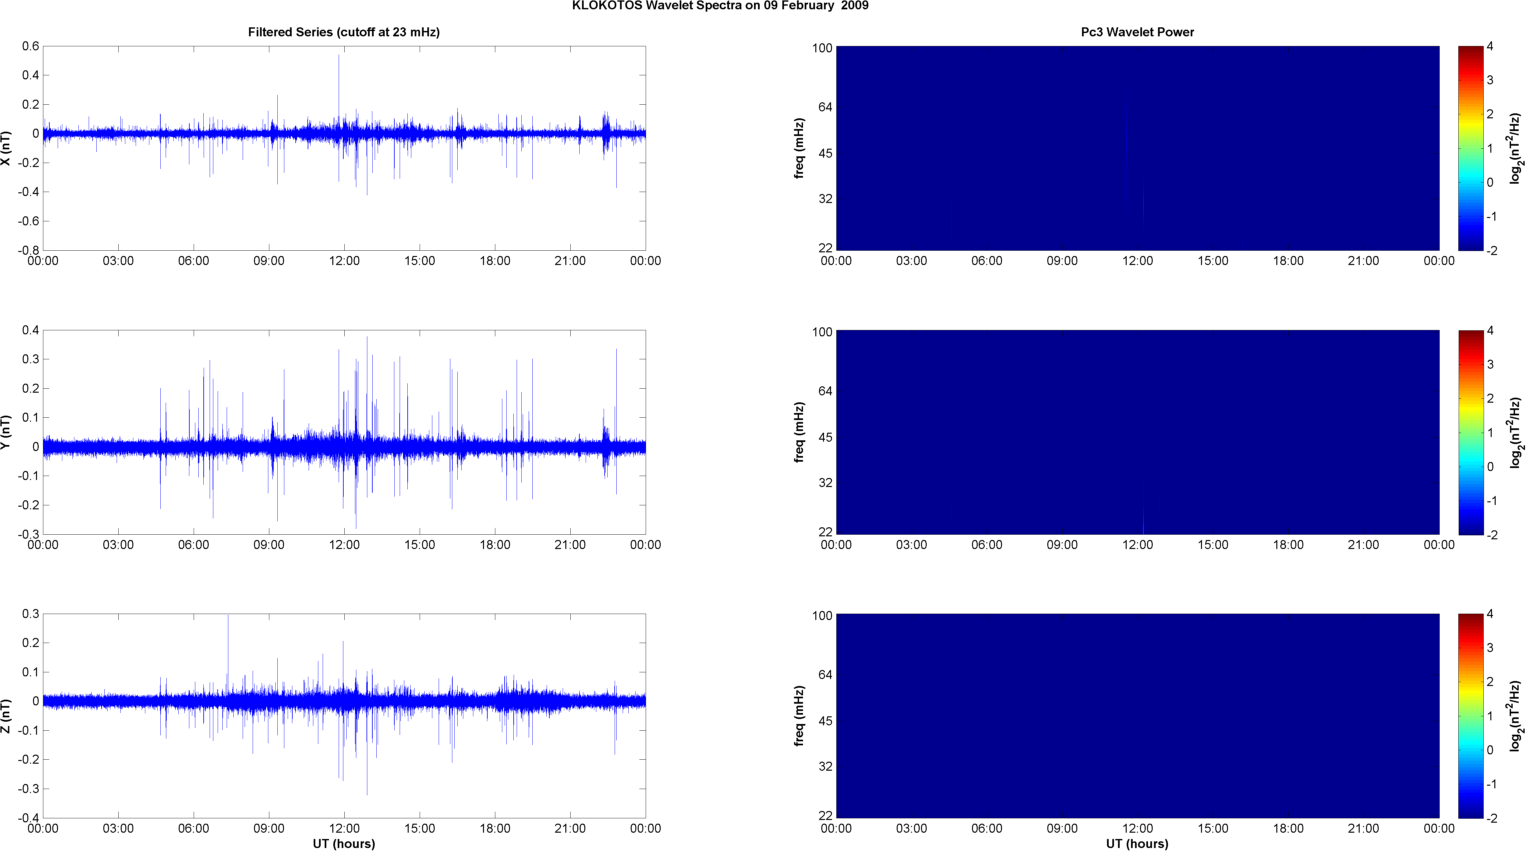The width and height of the screenshot is (1526, 851).
Task: Click inside the Z (nT) filtered series plot
Action: [x=344, y=716]
